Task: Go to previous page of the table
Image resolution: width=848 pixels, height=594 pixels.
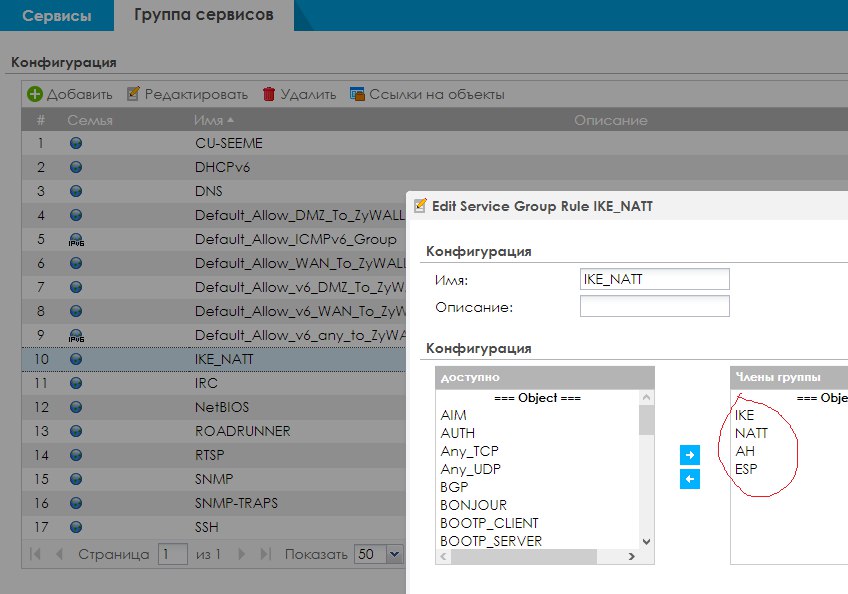Action: pyautogui.click(x=59, y=554)
